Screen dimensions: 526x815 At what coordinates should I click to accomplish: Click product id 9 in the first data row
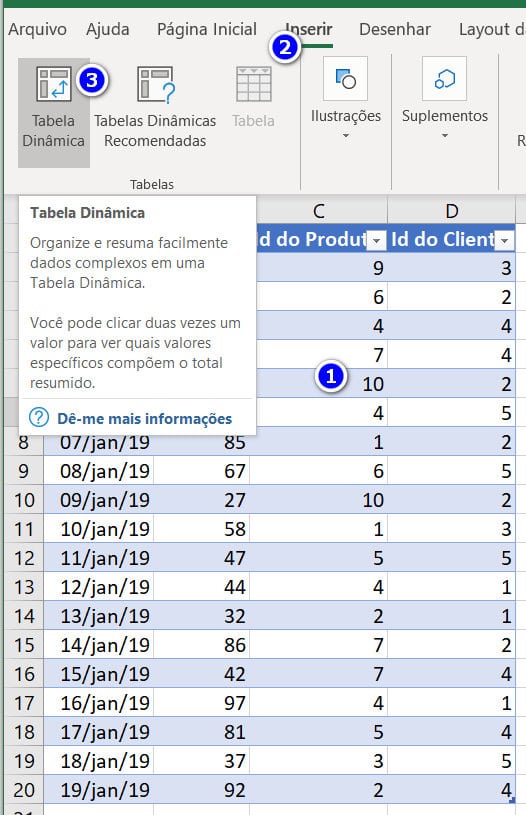pyautogui.click(x=322, y=268)
